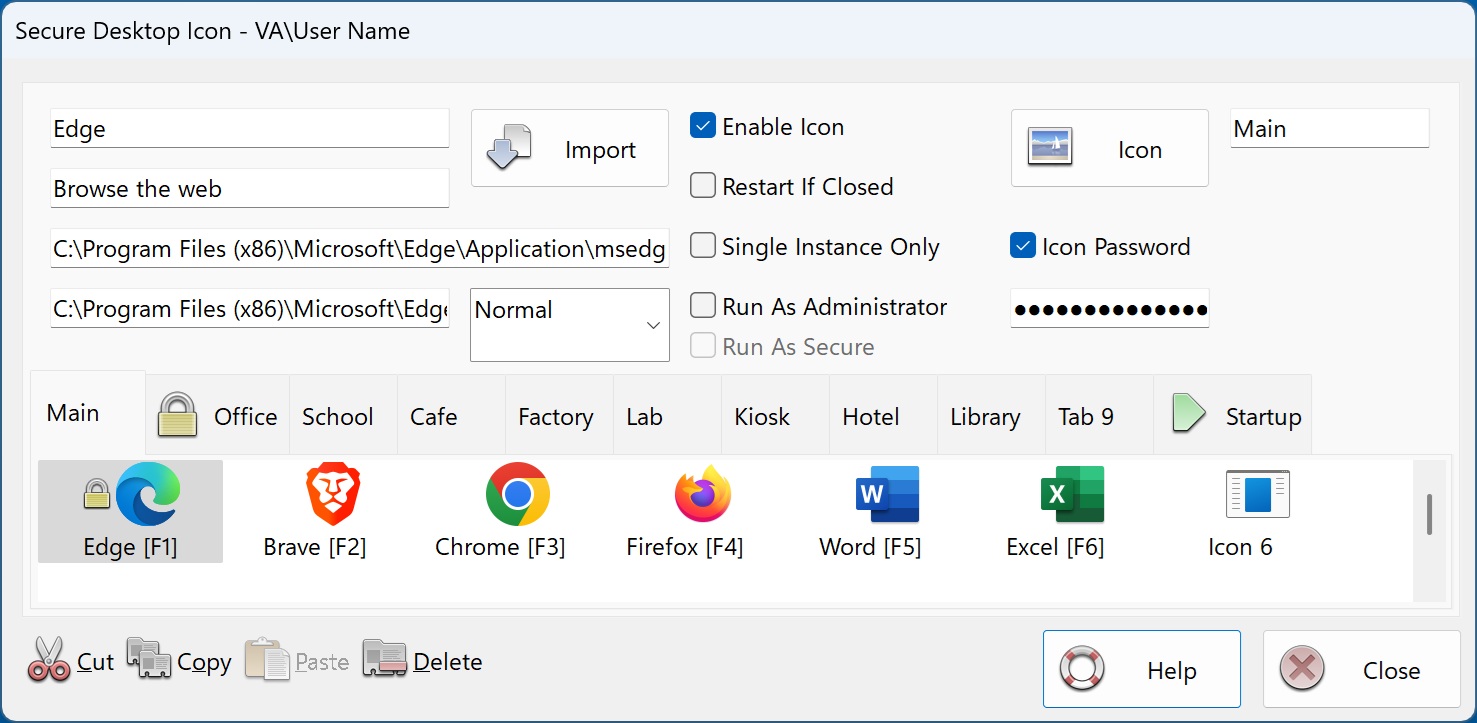This screenshot has width=1477, height=723.
Task: Enable the Single Instance Only setting
Action: click(x=702, y=246)
